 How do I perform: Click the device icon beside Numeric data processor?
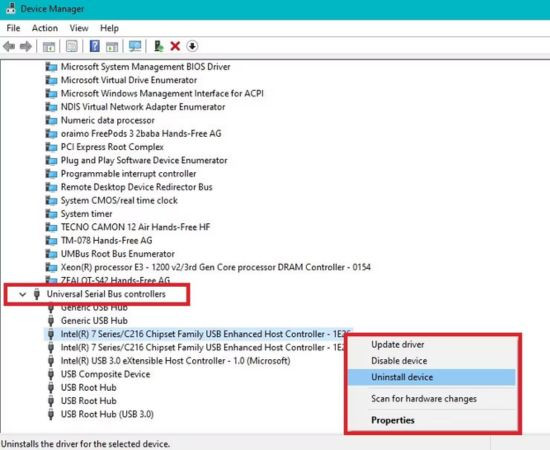click(x=51, y=120)
